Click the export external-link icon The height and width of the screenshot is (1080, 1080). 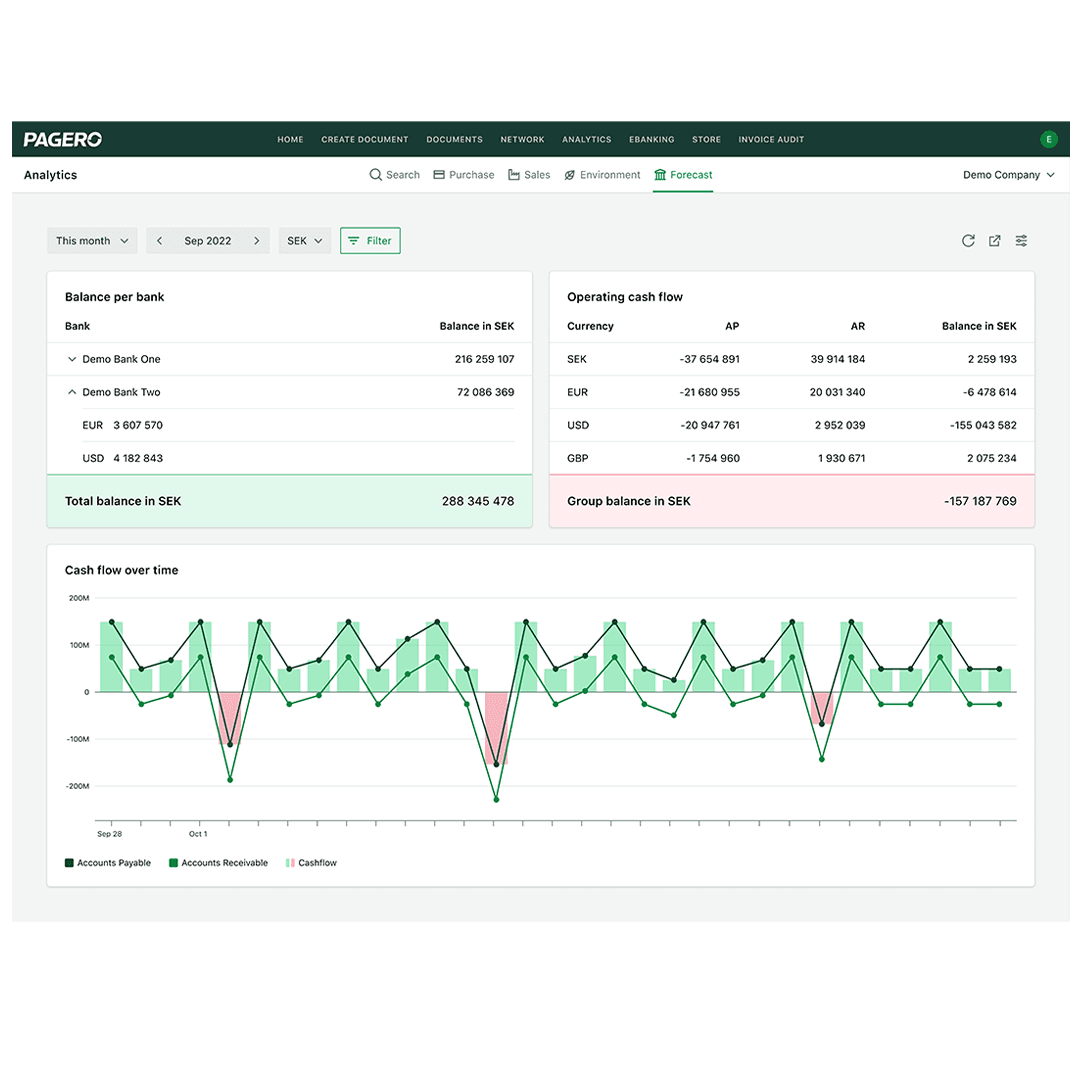click(995, 240)
